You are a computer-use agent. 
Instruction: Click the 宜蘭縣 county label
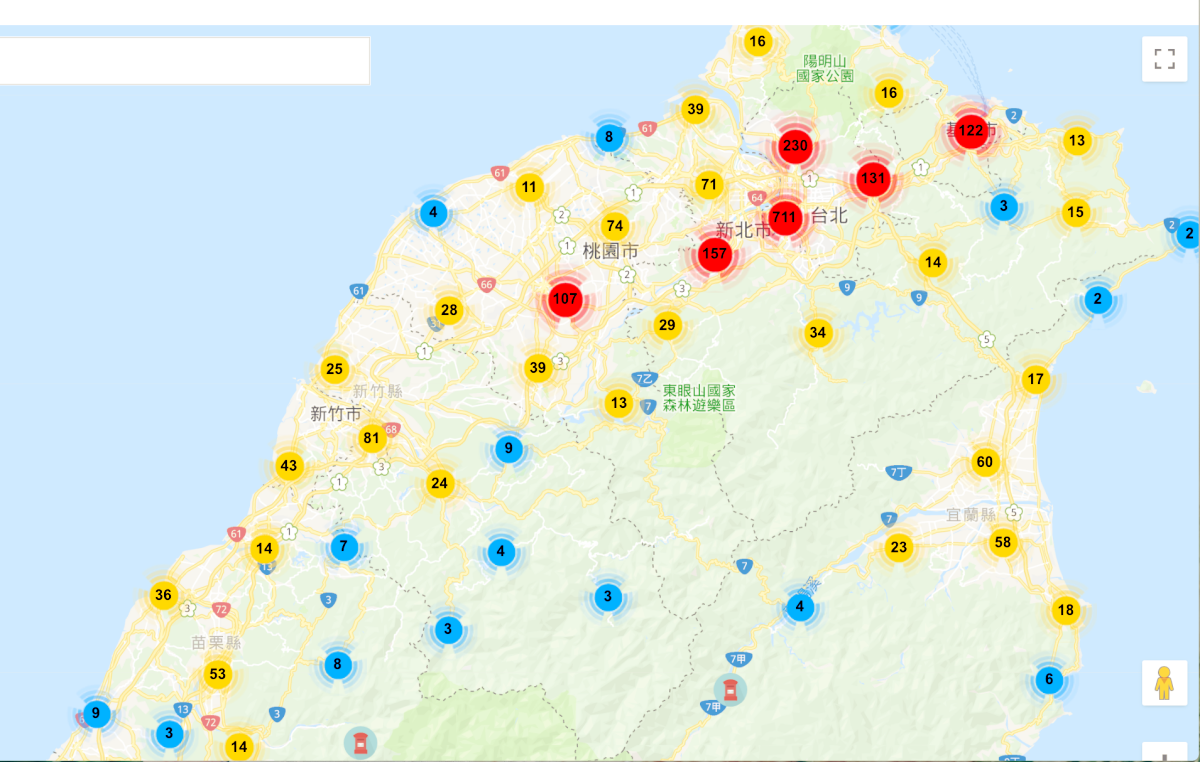click(972, 515)
